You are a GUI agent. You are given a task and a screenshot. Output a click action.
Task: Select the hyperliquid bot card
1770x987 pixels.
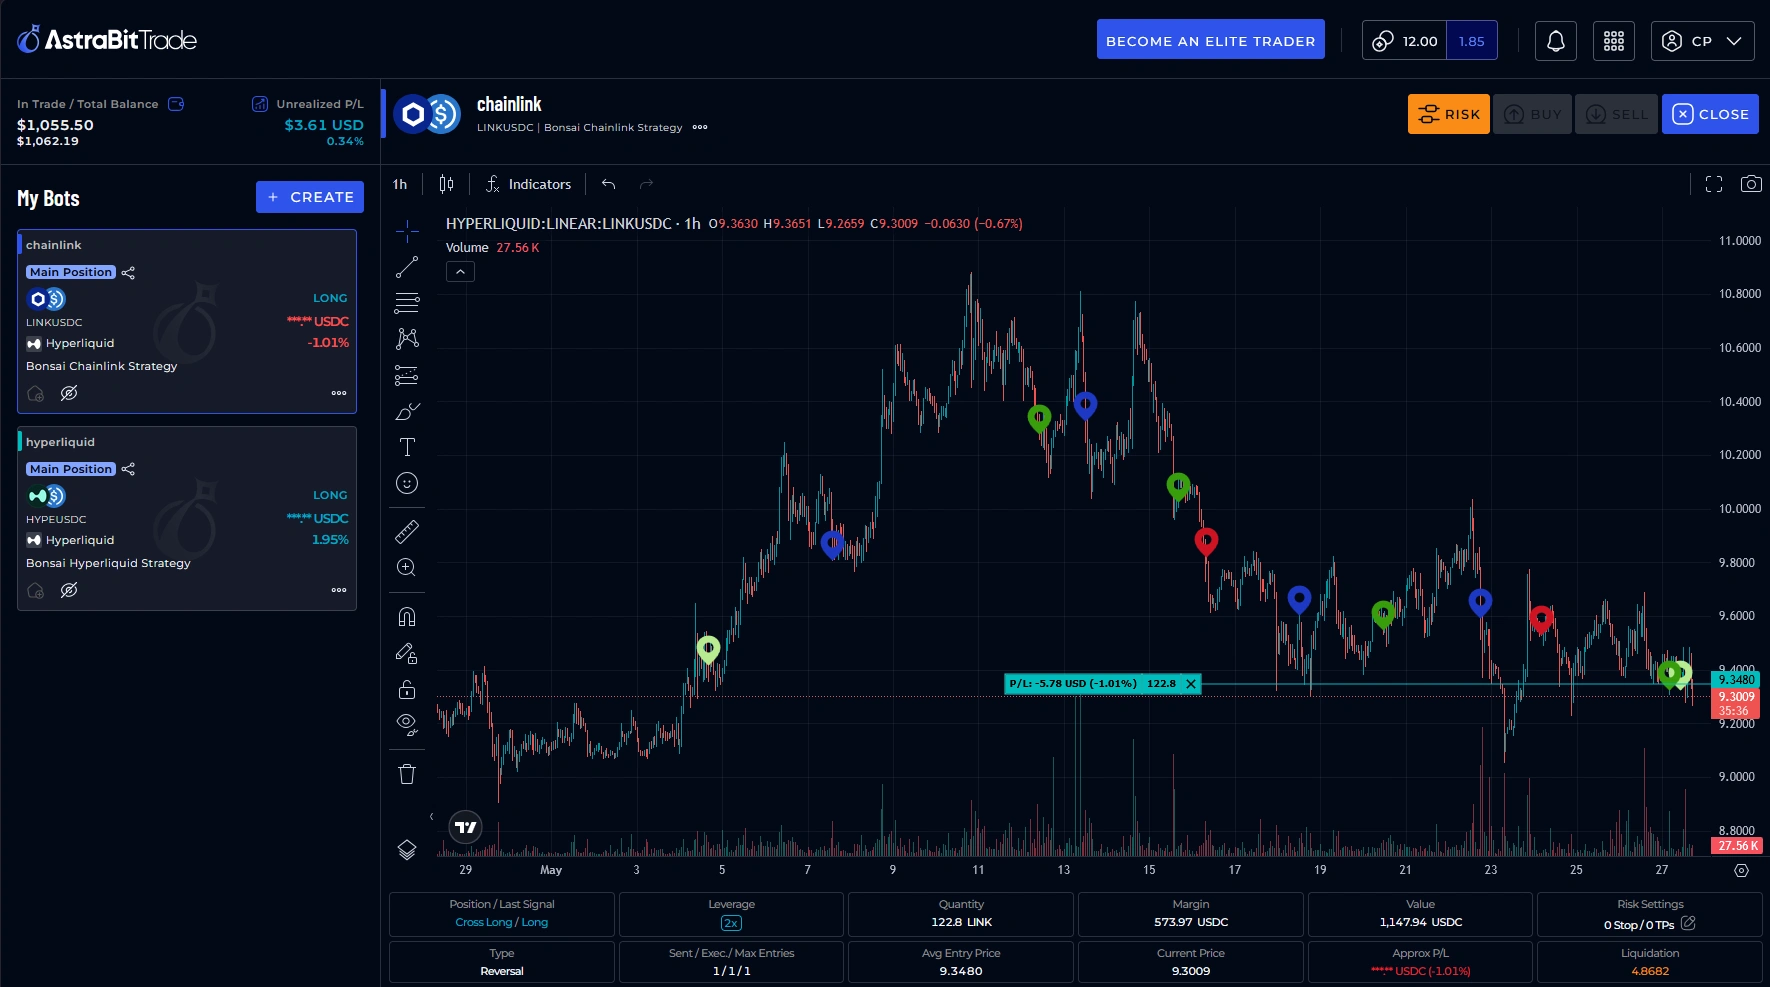tap(187, 518)
